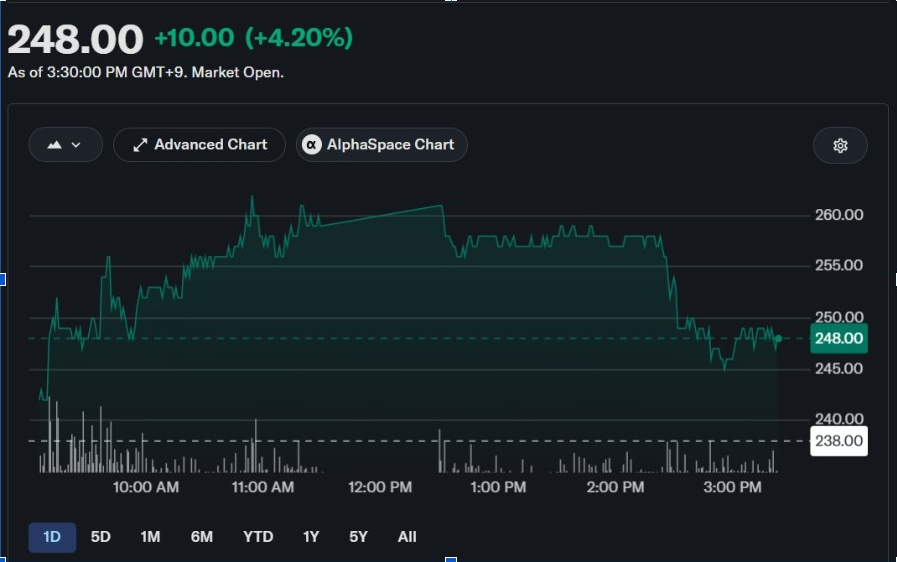Click the 10:00 AM time label
Image resolution: width=897 pixels, height=562 pixels.
pos(146,487)
